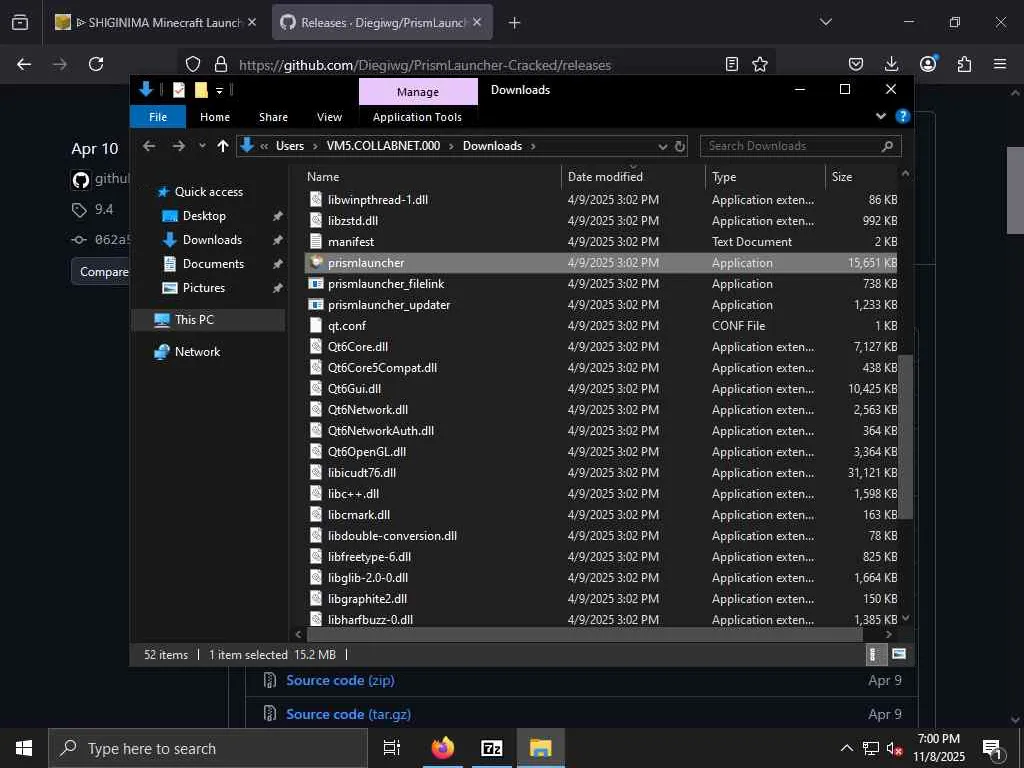Switch to the View ribbon tab
Viewport: 1024px width, 768px height.
(x=329, y=117)
